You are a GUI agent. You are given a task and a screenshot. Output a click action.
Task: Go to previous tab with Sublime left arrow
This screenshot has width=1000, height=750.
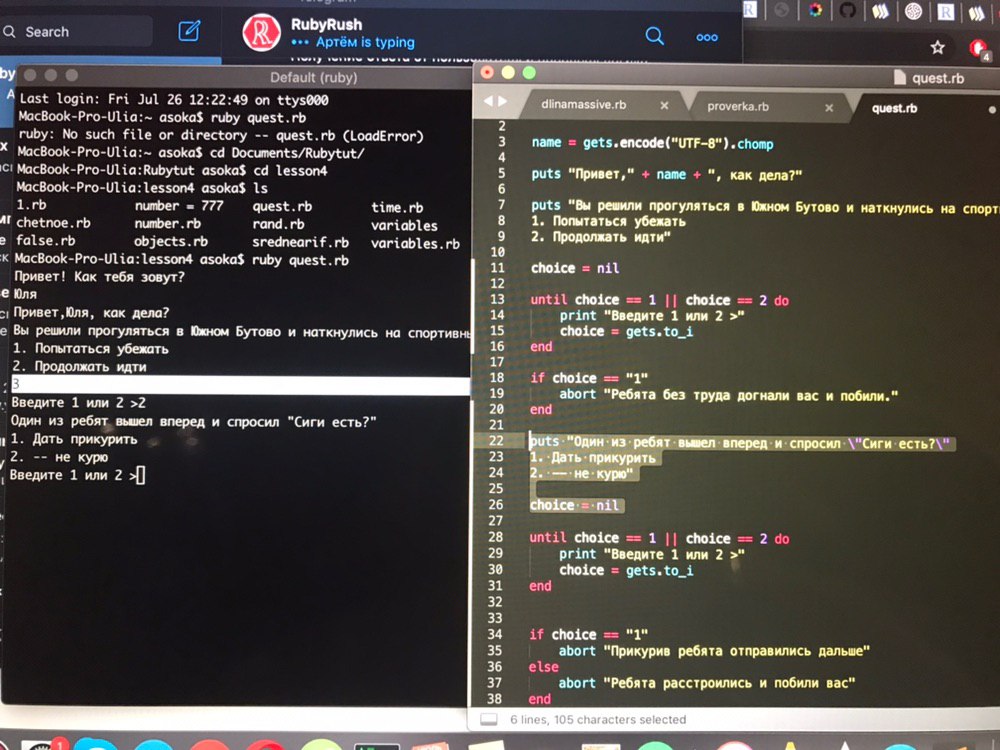(x=489, y=101)
